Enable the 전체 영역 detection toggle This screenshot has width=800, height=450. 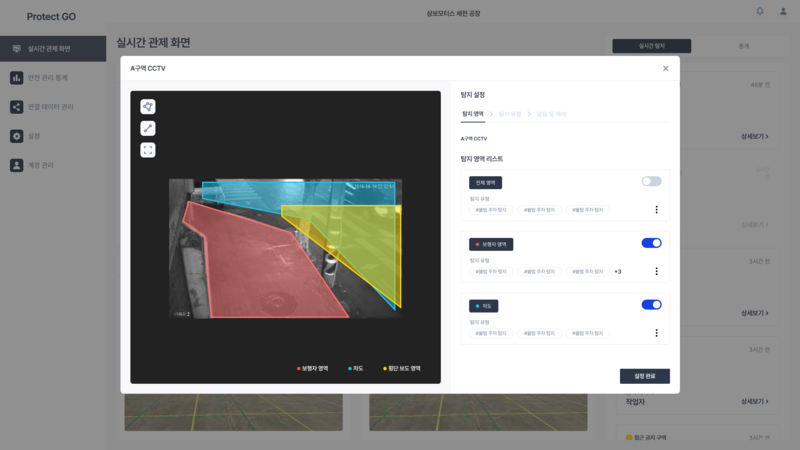click(652, 181)
